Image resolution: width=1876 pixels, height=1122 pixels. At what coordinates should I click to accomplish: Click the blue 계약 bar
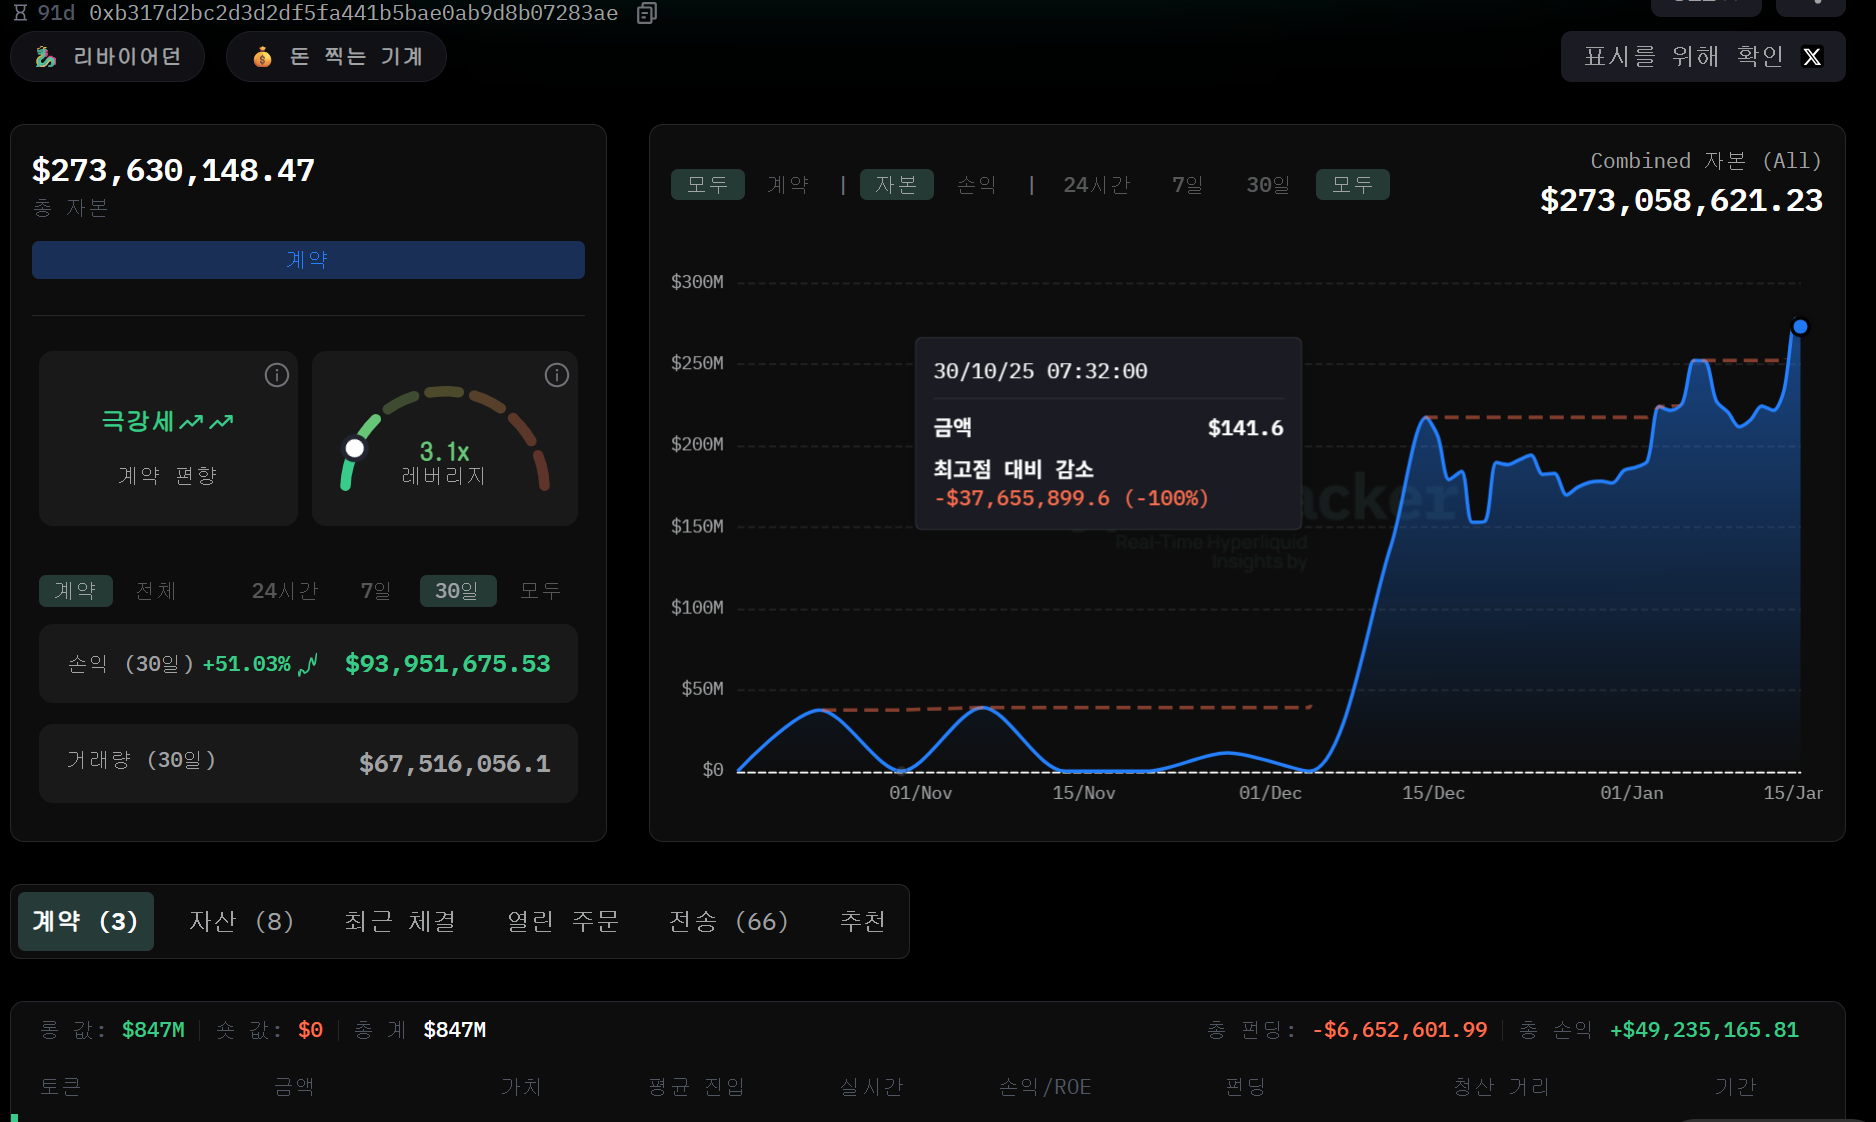click(x=308, y=260)
